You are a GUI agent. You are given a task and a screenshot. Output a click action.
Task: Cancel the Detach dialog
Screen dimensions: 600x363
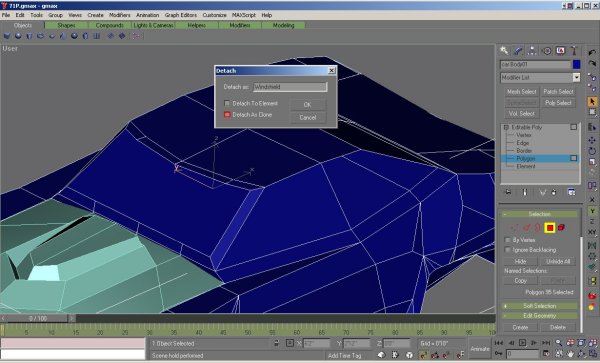click(308, 117)
